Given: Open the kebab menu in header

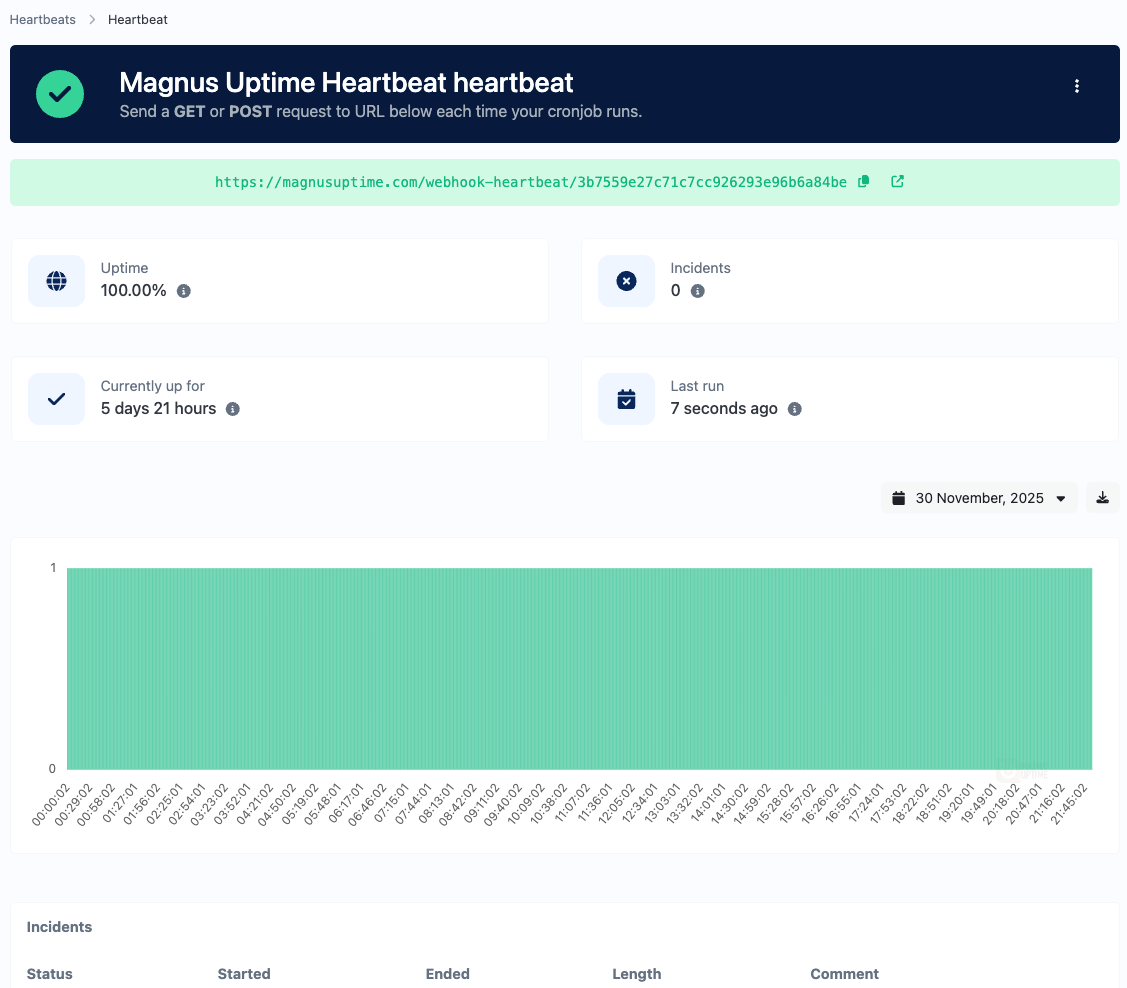Looking at the screenshot, I should (x=1077, y=86).
